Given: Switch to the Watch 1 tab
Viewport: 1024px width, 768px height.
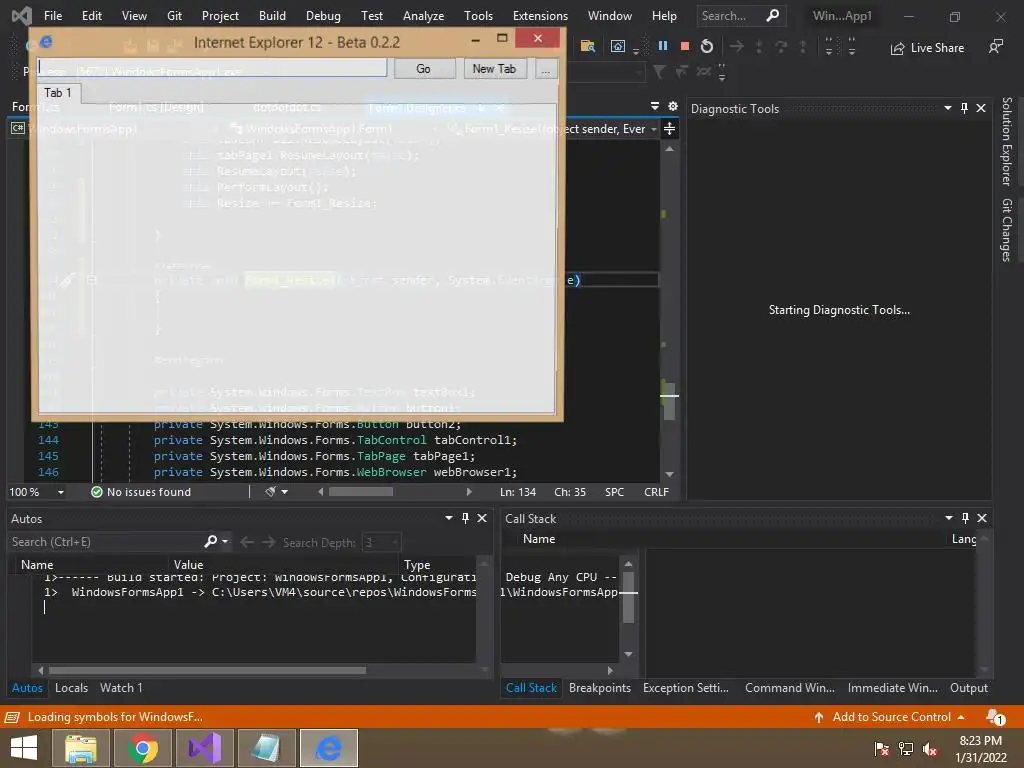Looking at the screenshot, I should 121,688.
